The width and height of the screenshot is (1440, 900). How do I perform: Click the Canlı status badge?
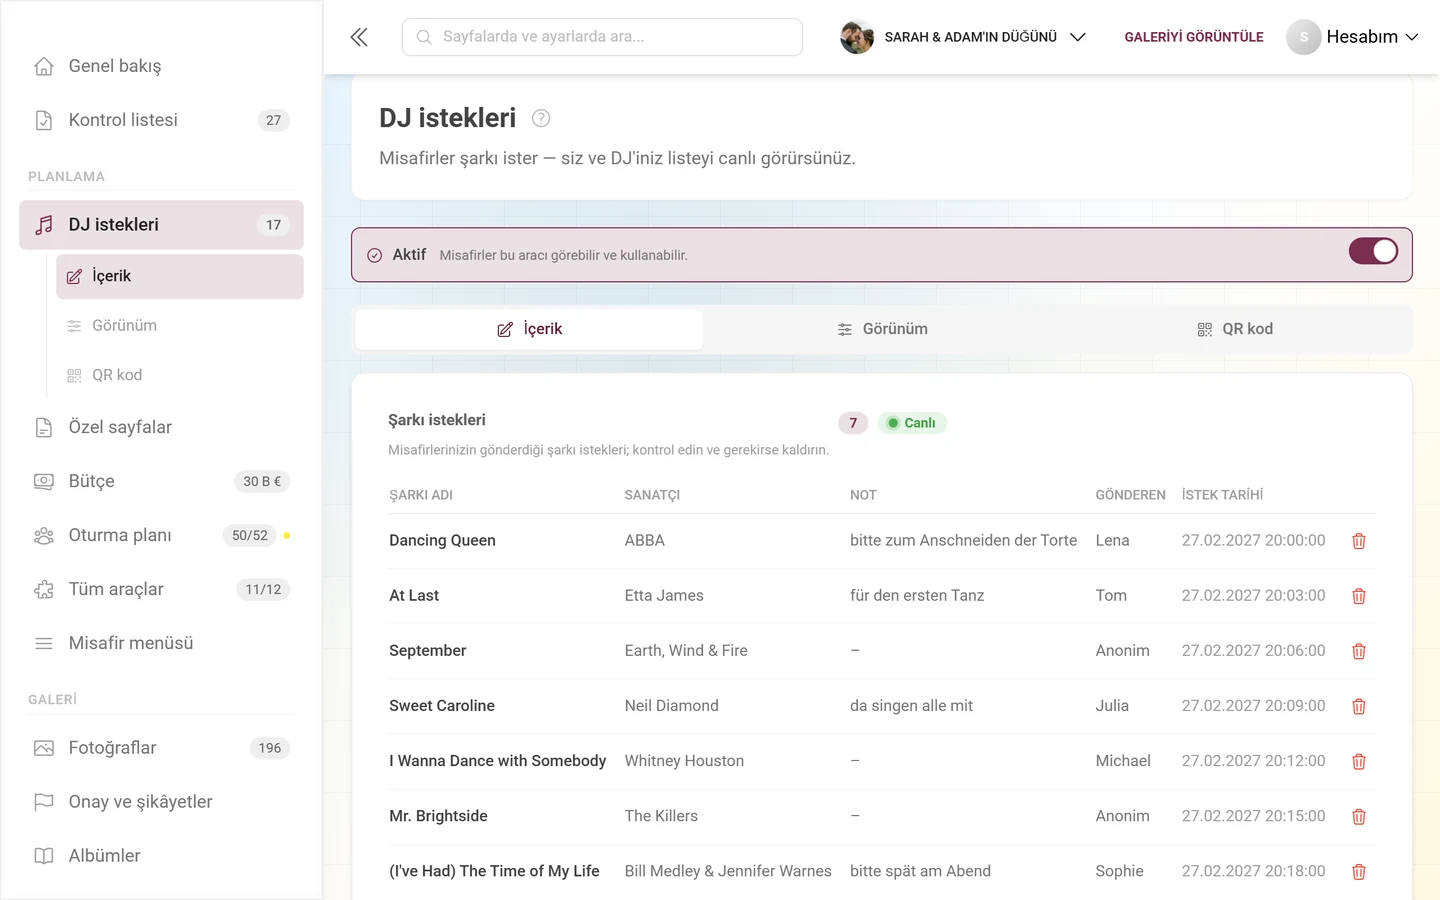(912, 423)
